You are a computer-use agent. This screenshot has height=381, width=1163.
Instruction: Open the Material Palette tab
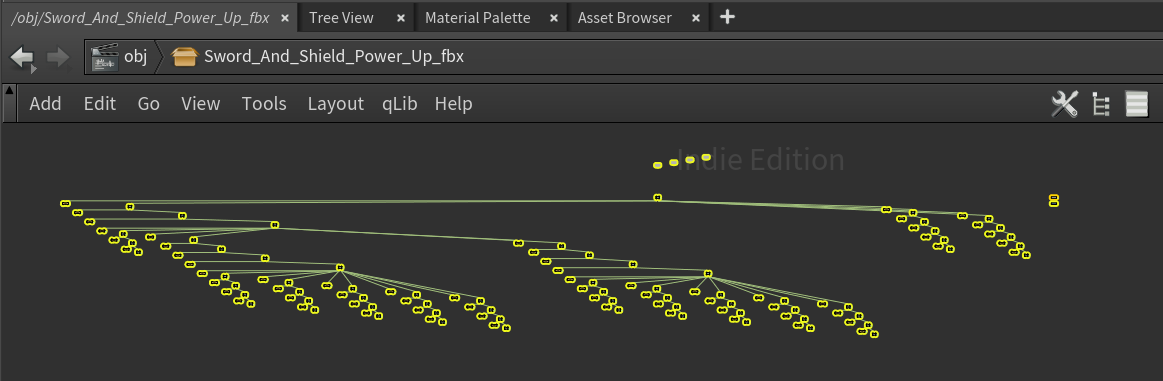pyautogui.click(x=478, y=18)
